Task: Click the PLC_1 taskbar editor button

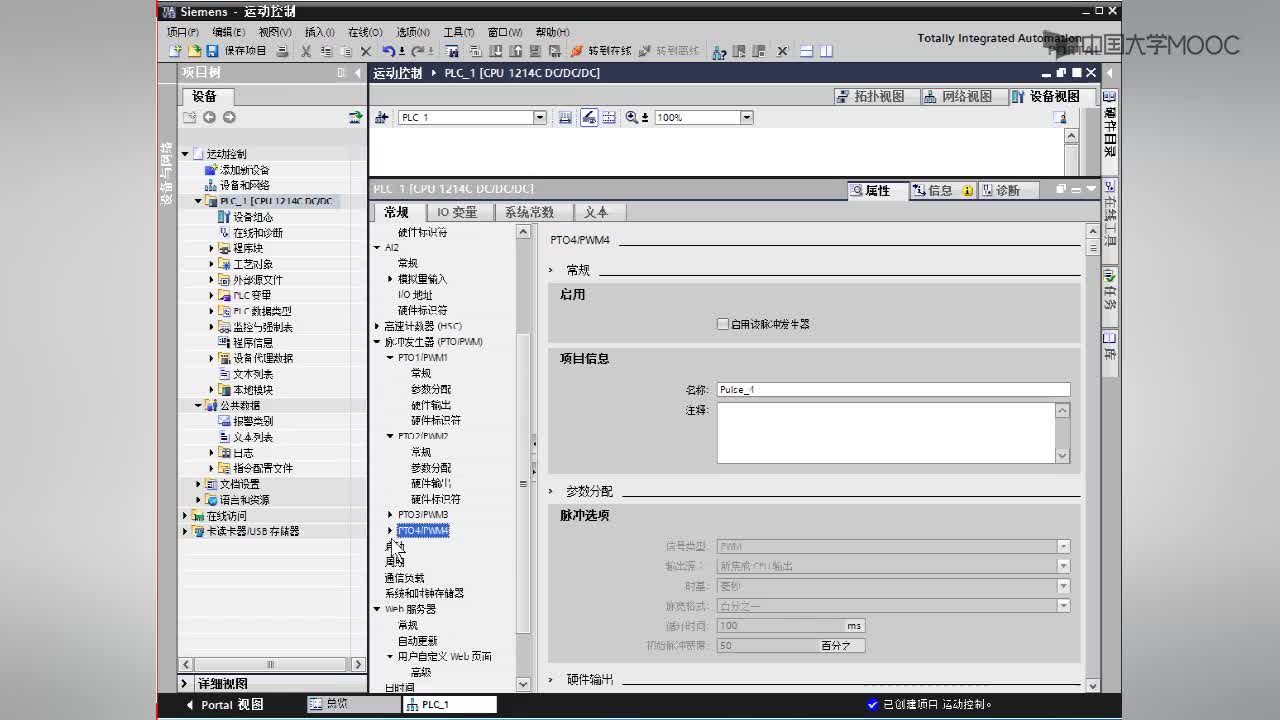Action: click(x=450, y=704)
